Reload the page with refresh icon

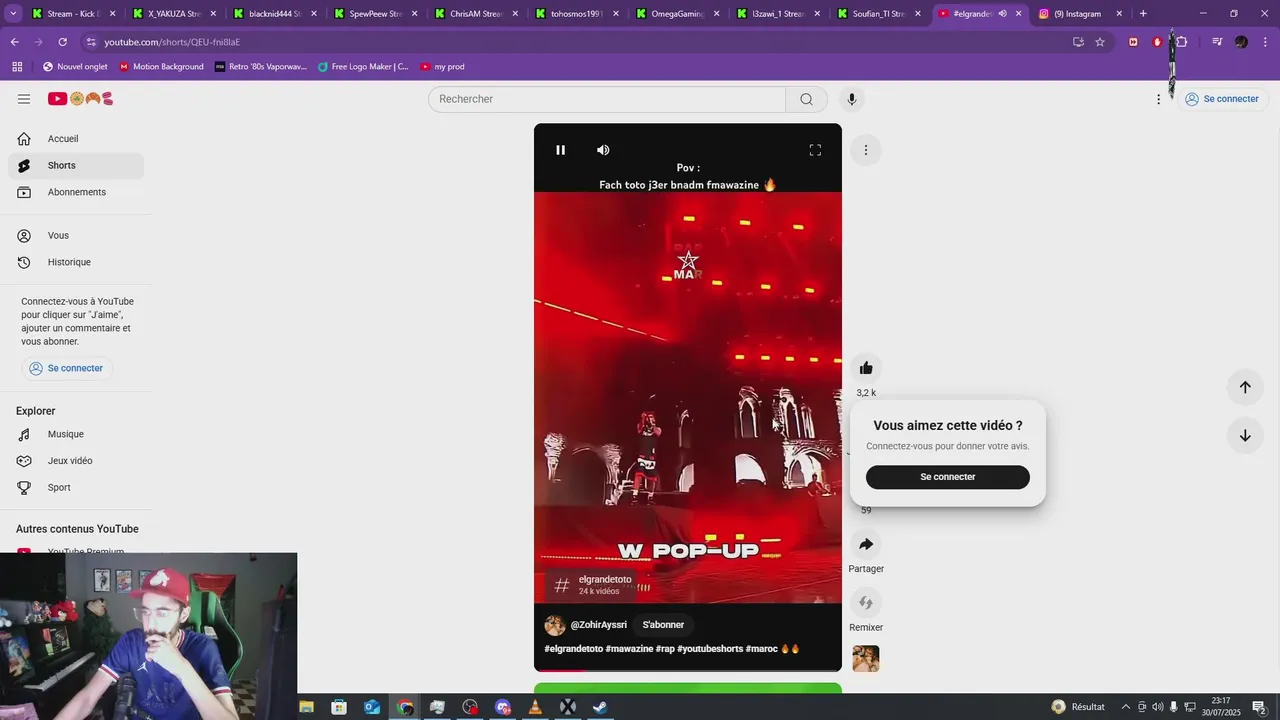coord(62,42)
